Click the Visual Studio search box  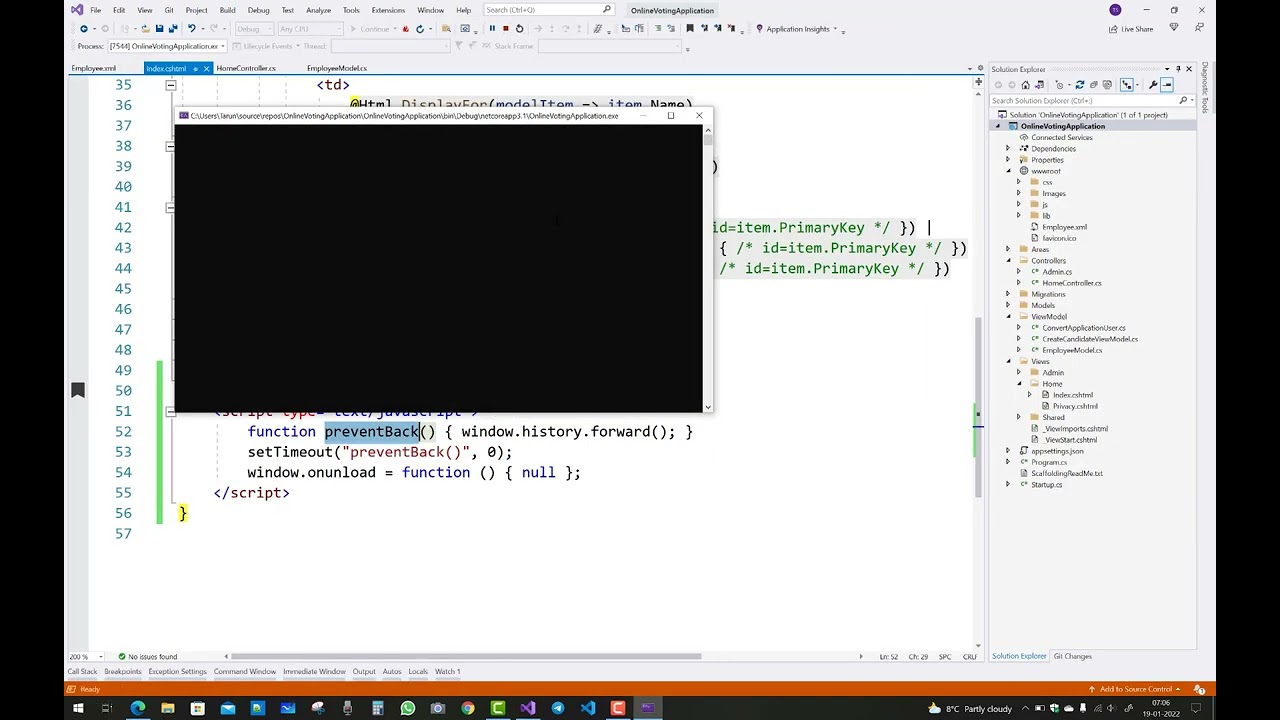click(548, 10)
